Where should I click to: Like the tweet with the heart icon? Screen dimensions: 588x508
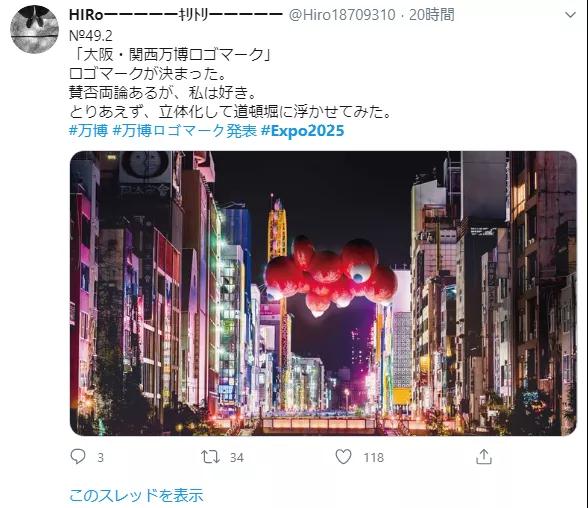click(343, 457)
